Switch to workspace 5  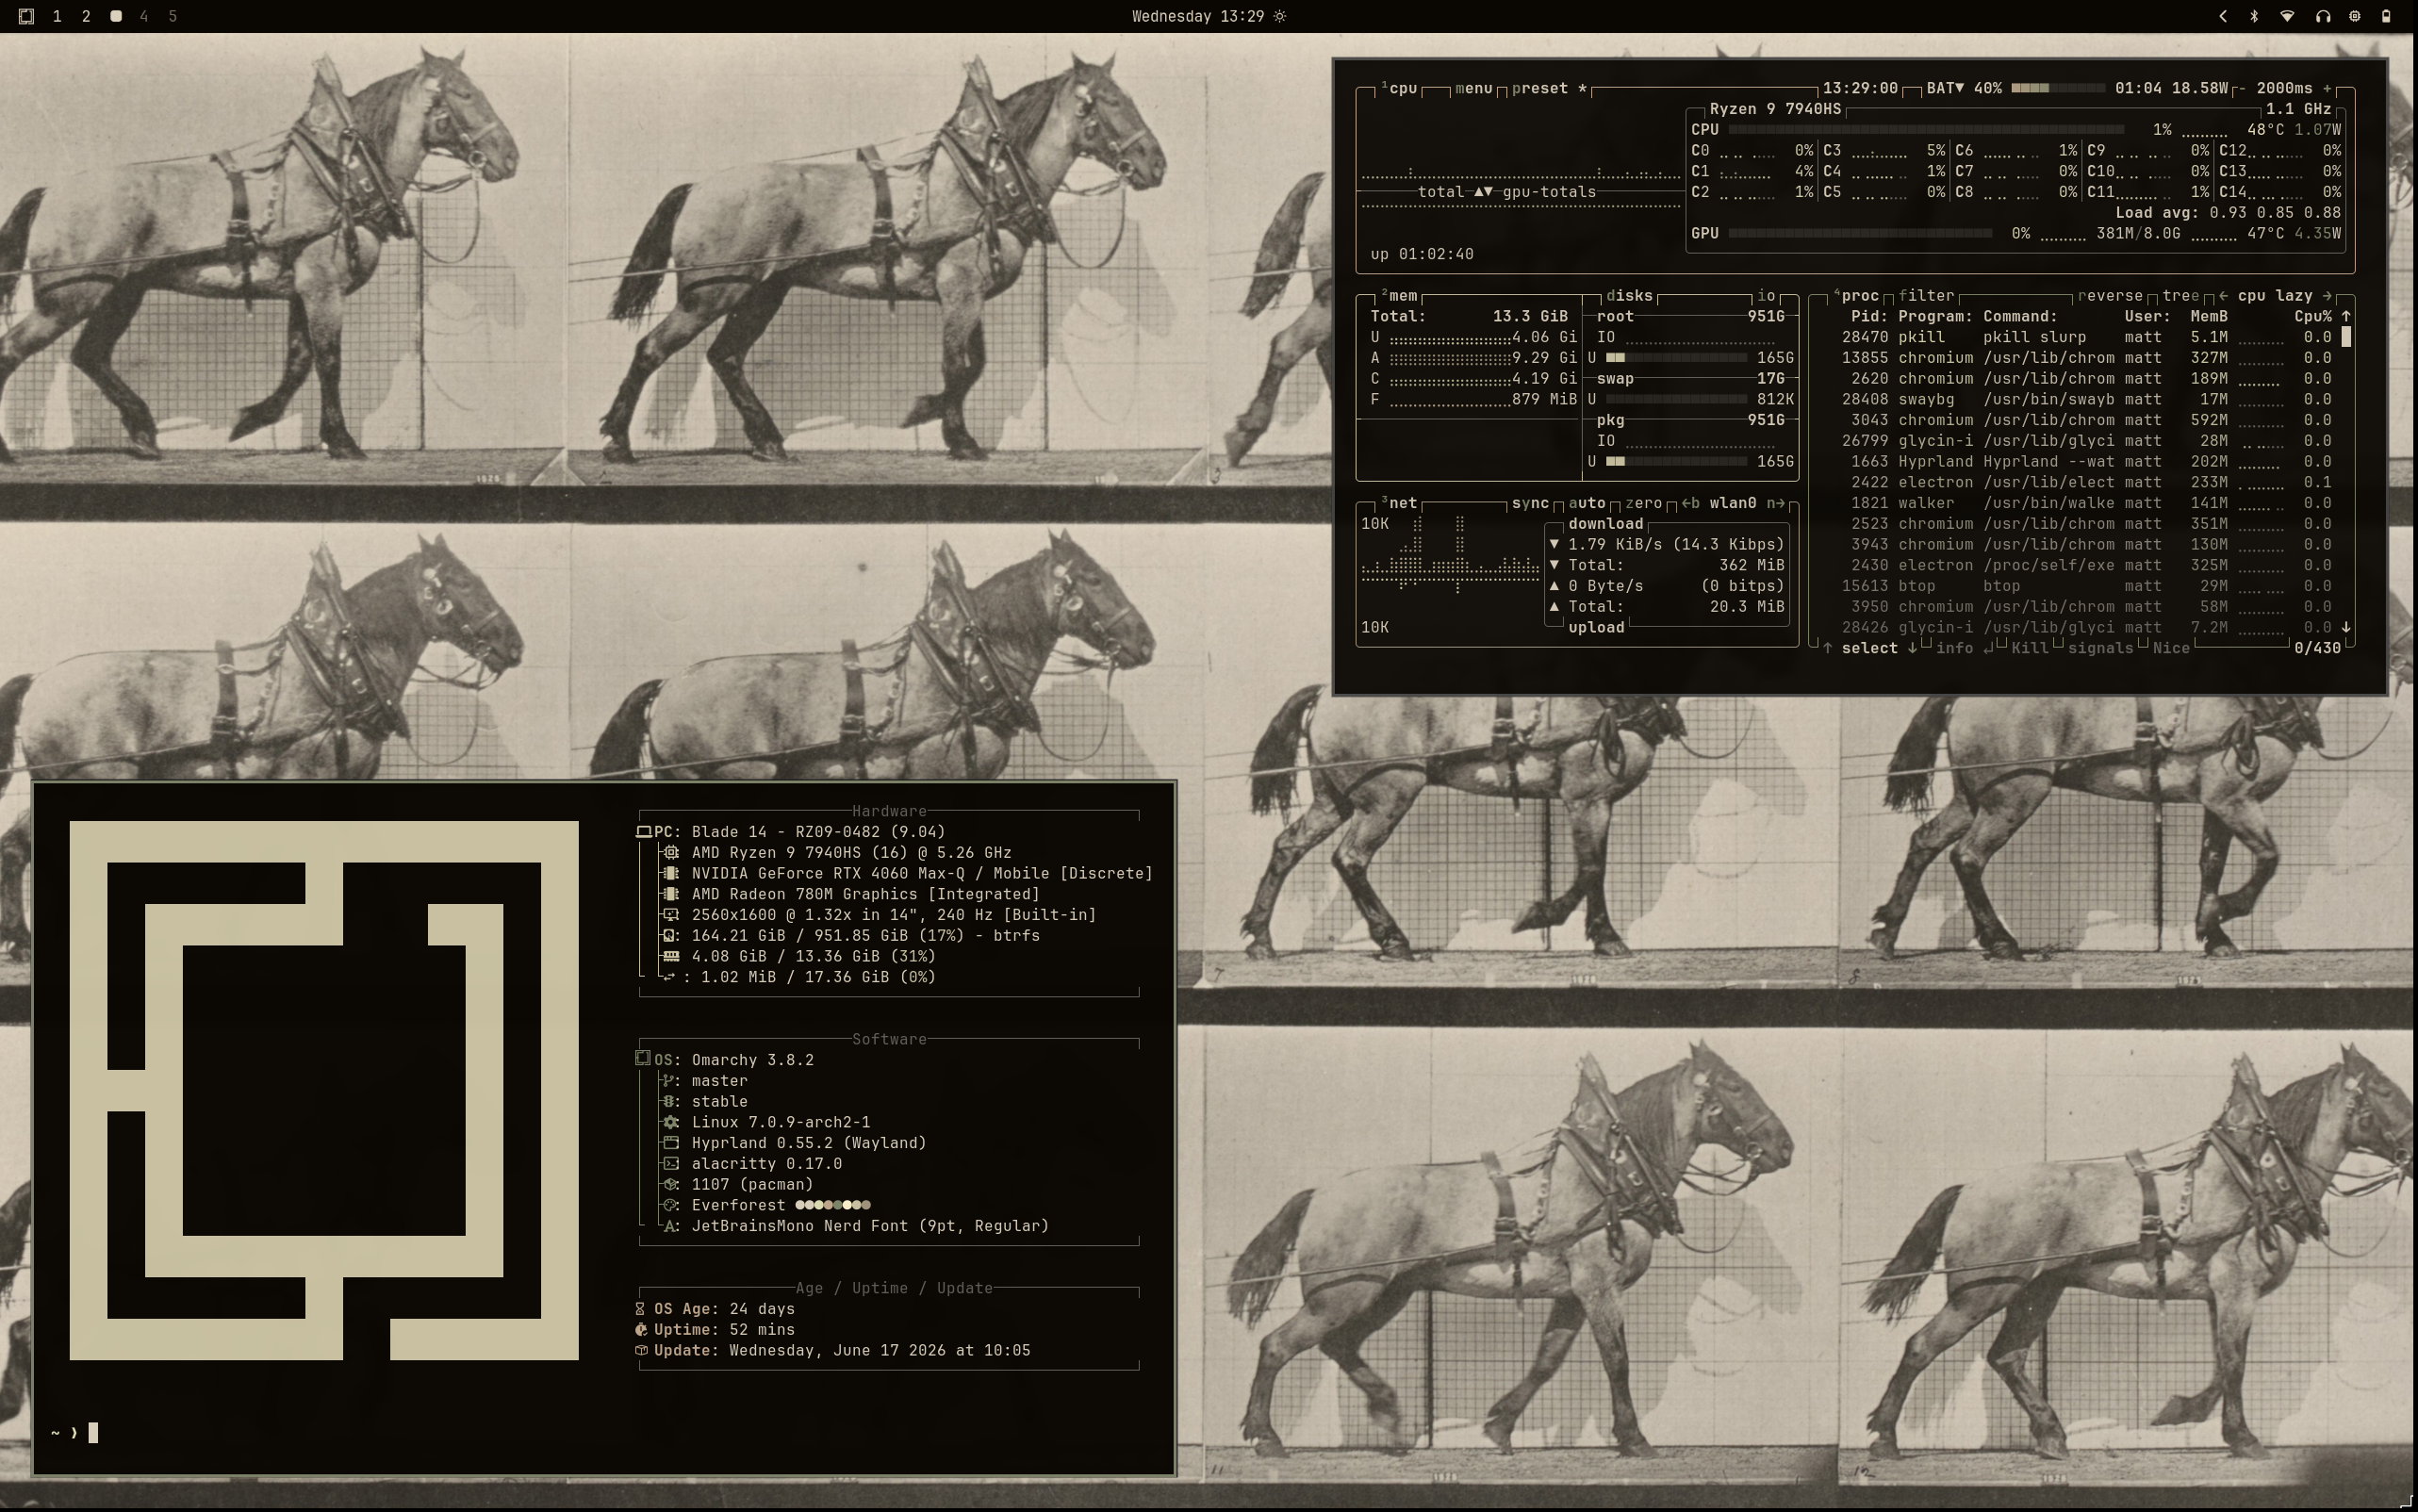(173, 16)
